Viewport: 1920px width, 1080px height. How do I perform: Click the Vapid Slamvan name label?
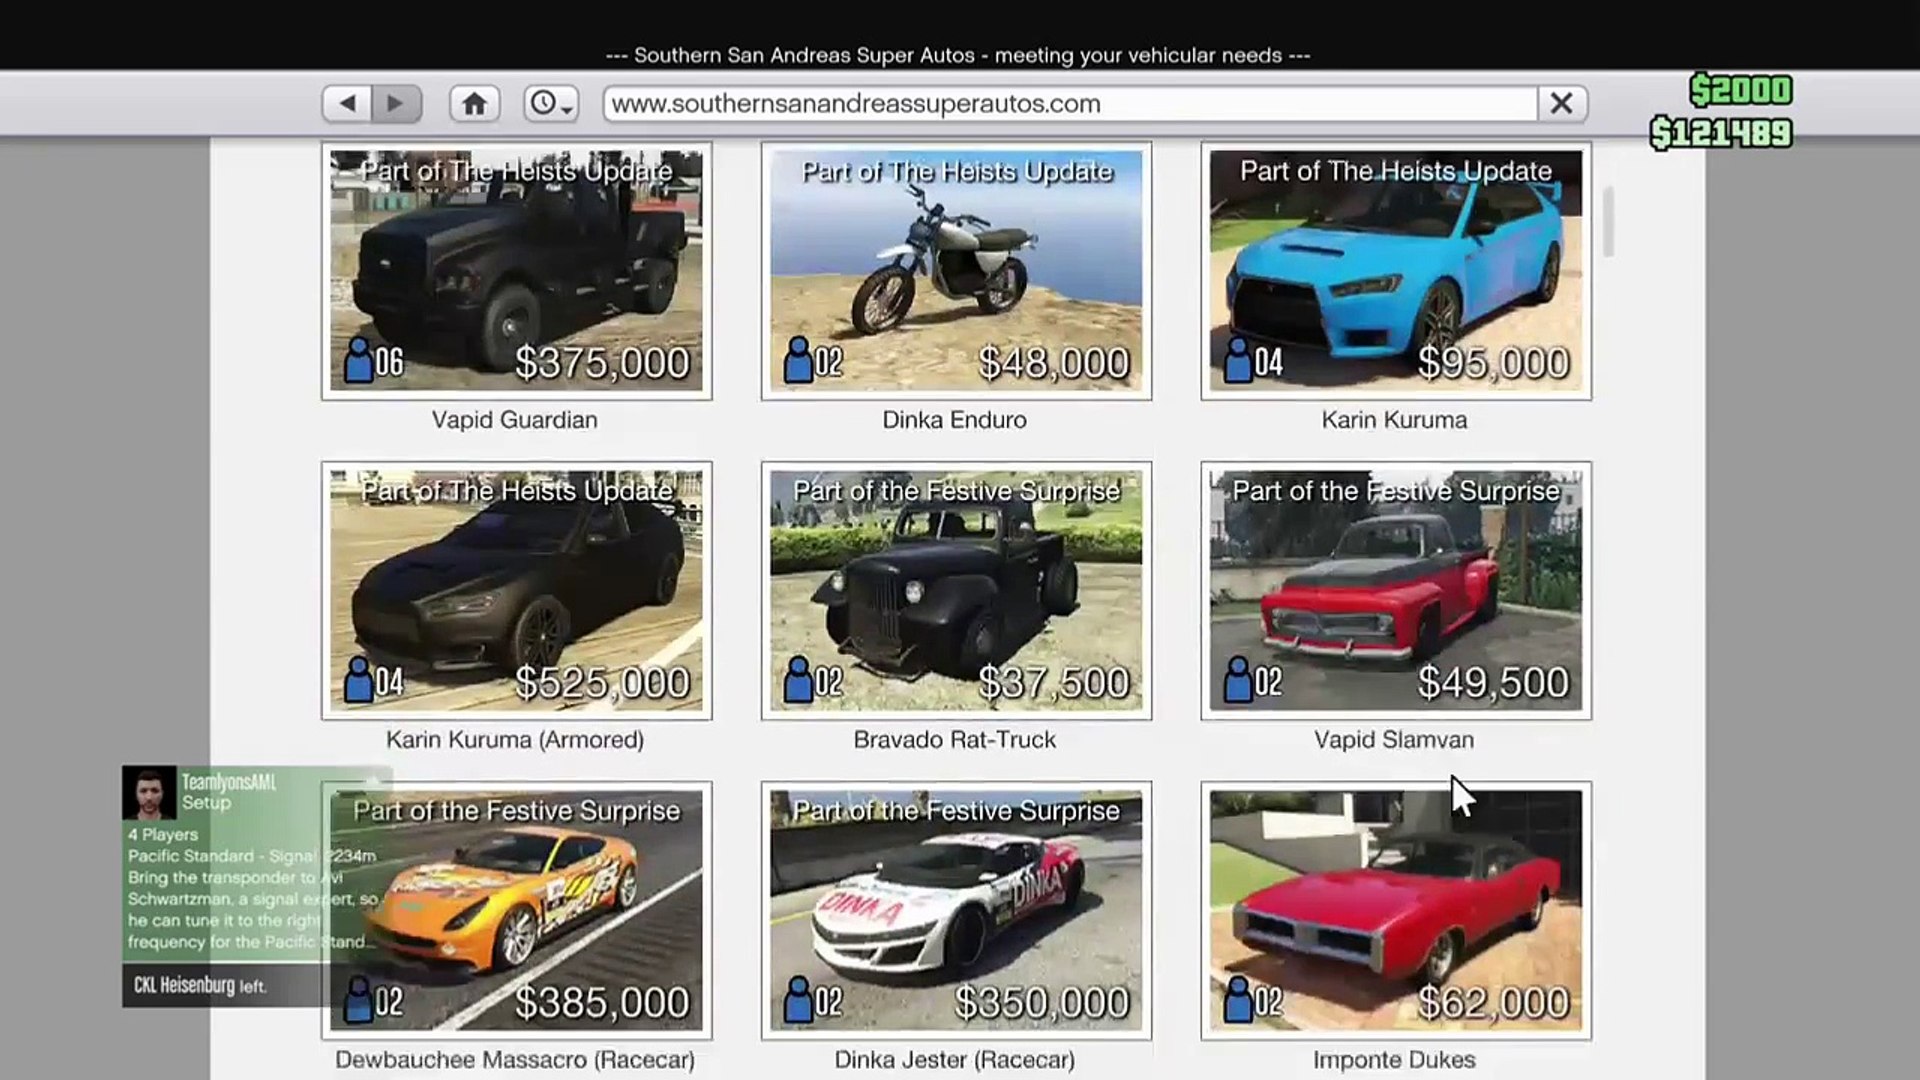tap(1394, 740)
